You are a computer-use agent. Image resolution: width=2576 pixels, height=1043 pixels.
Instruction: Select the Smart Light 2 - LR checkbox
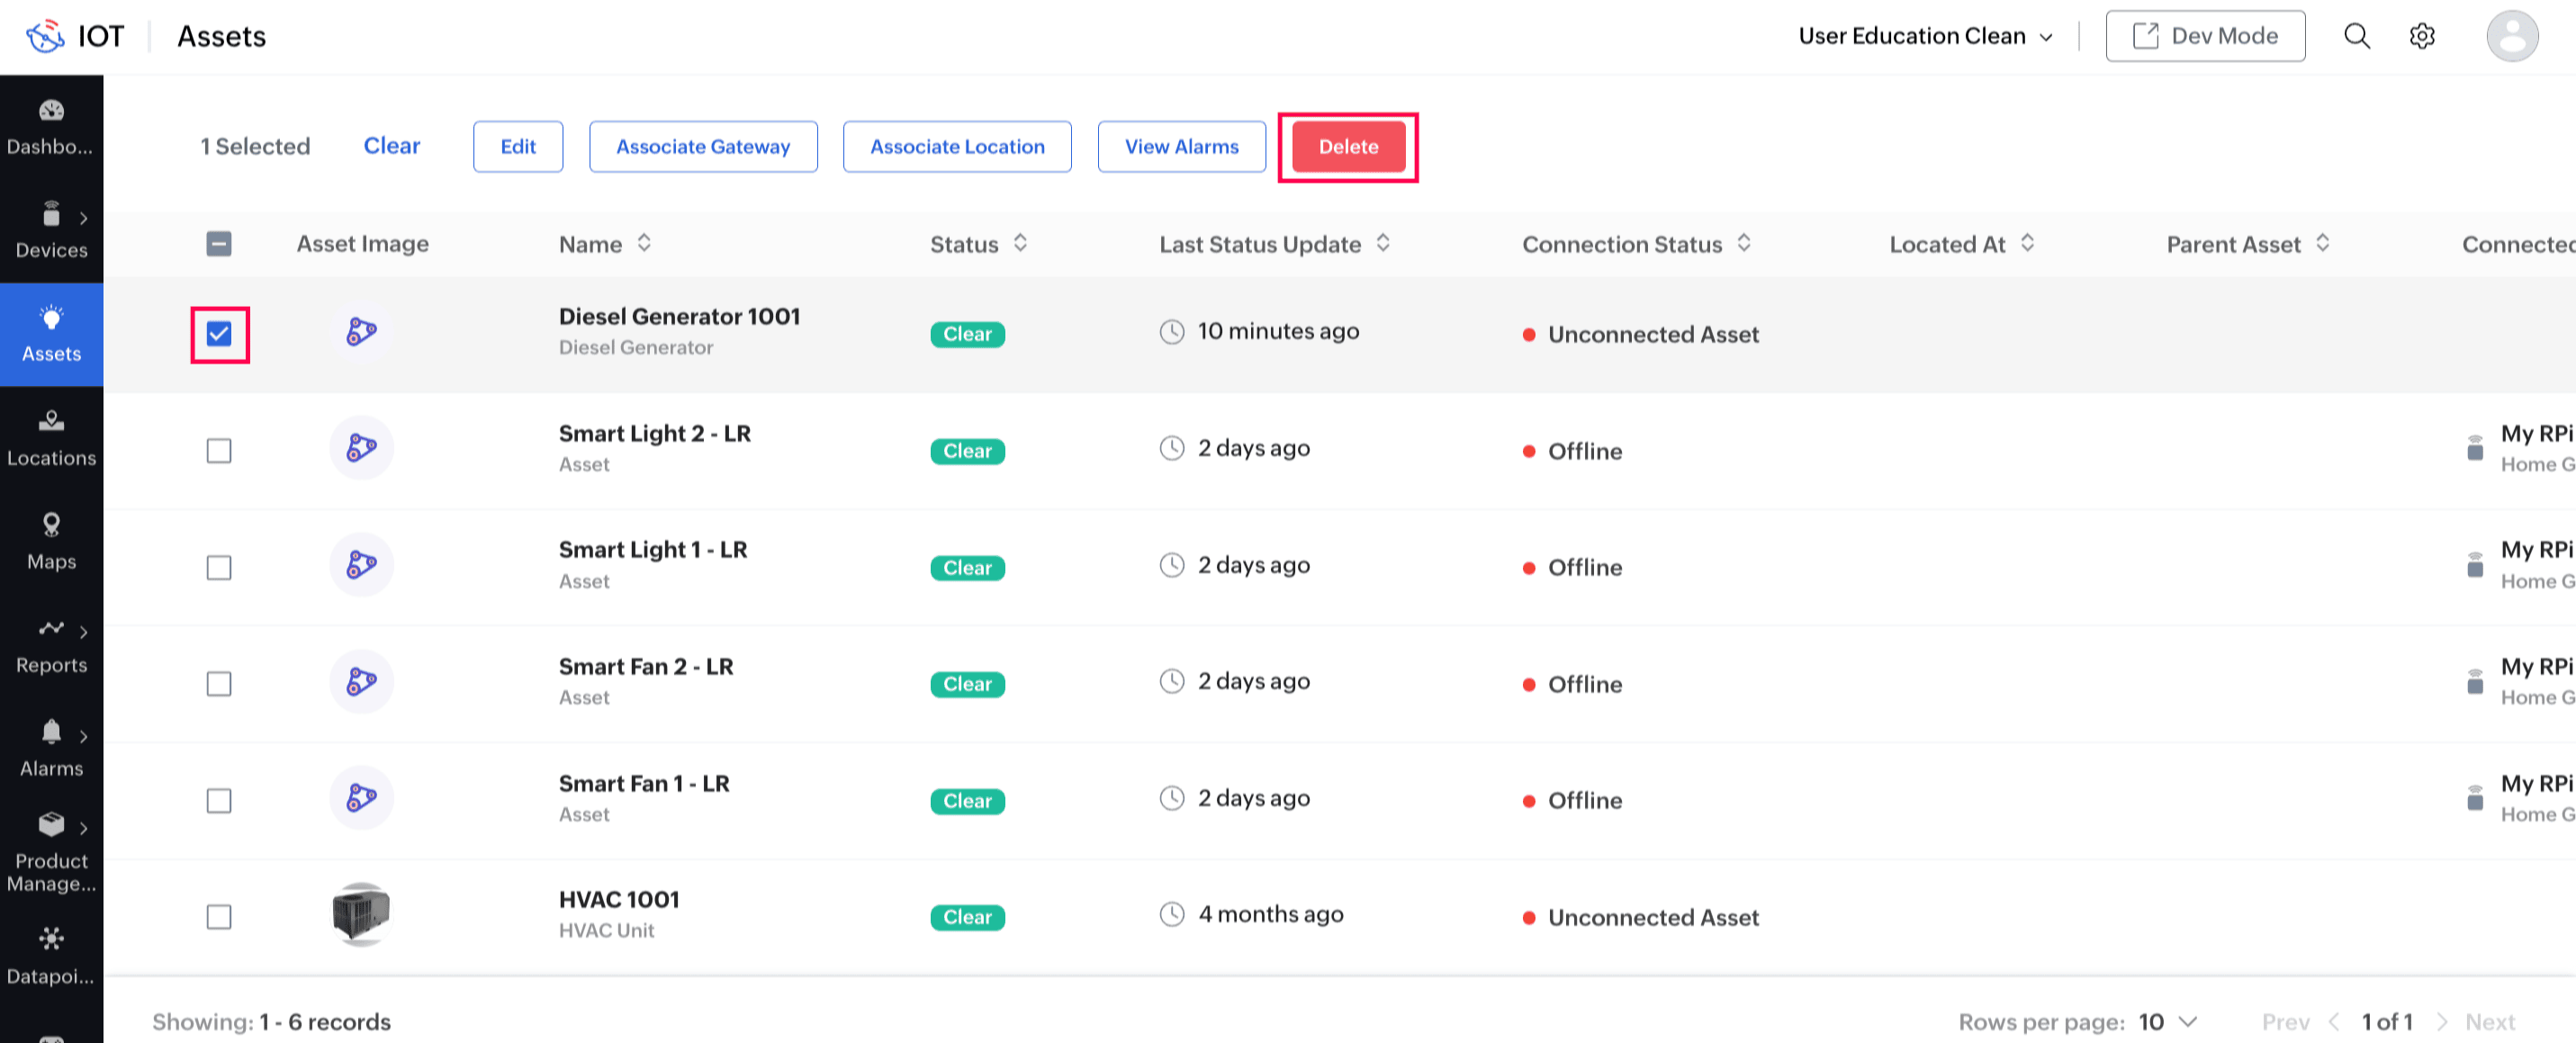[219, 451]
